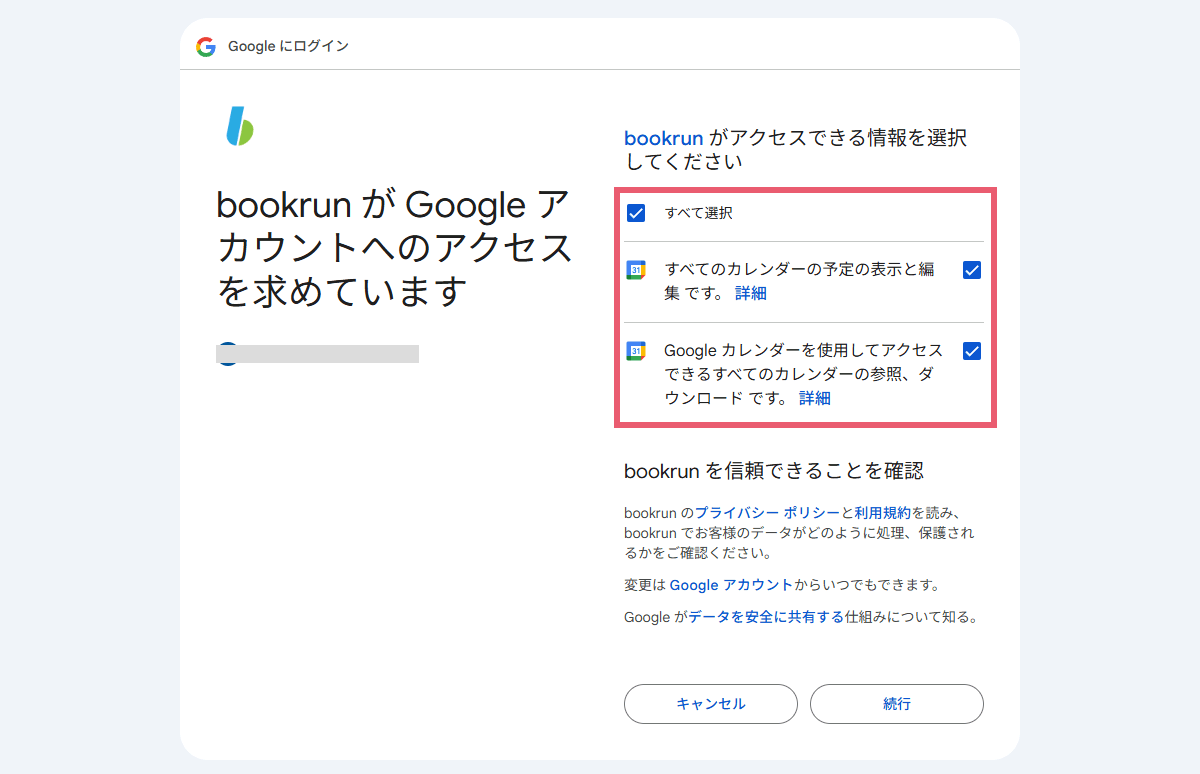Screen dimensions: 1200x774
Task: Disable the calendar view and edit permission
Action: 971,269
